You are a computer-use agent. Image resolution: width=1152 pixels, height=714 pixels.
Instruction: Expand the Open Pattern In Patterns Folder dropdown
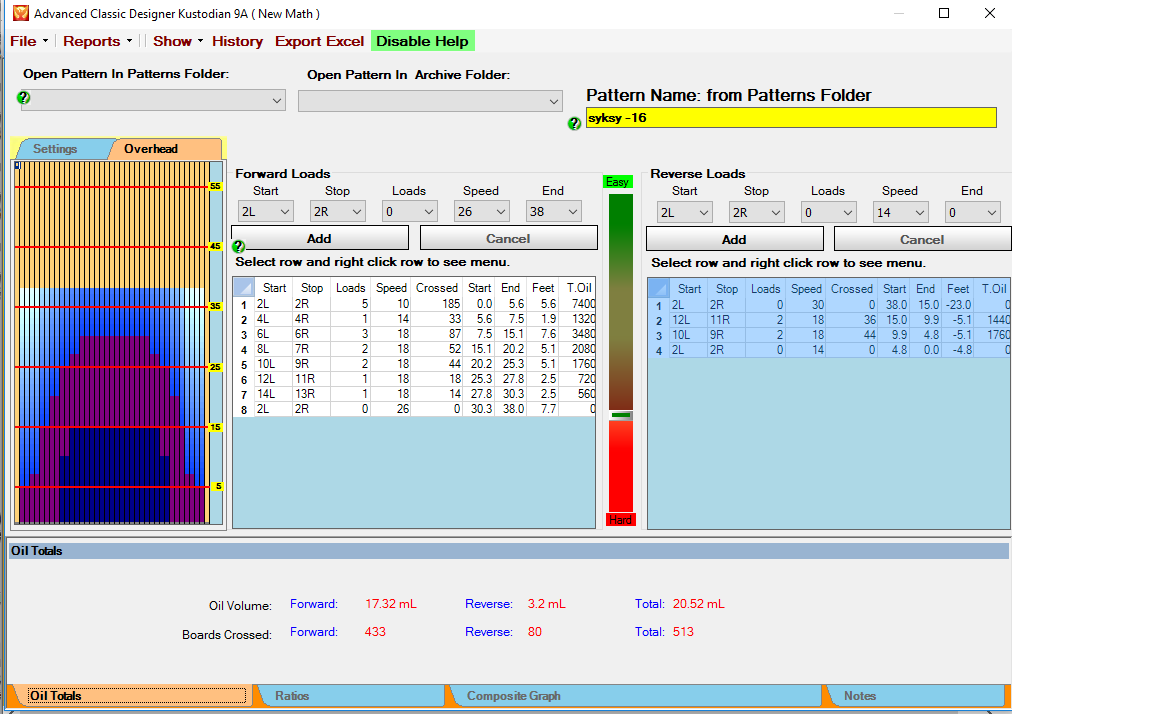[x=153, y=101]
